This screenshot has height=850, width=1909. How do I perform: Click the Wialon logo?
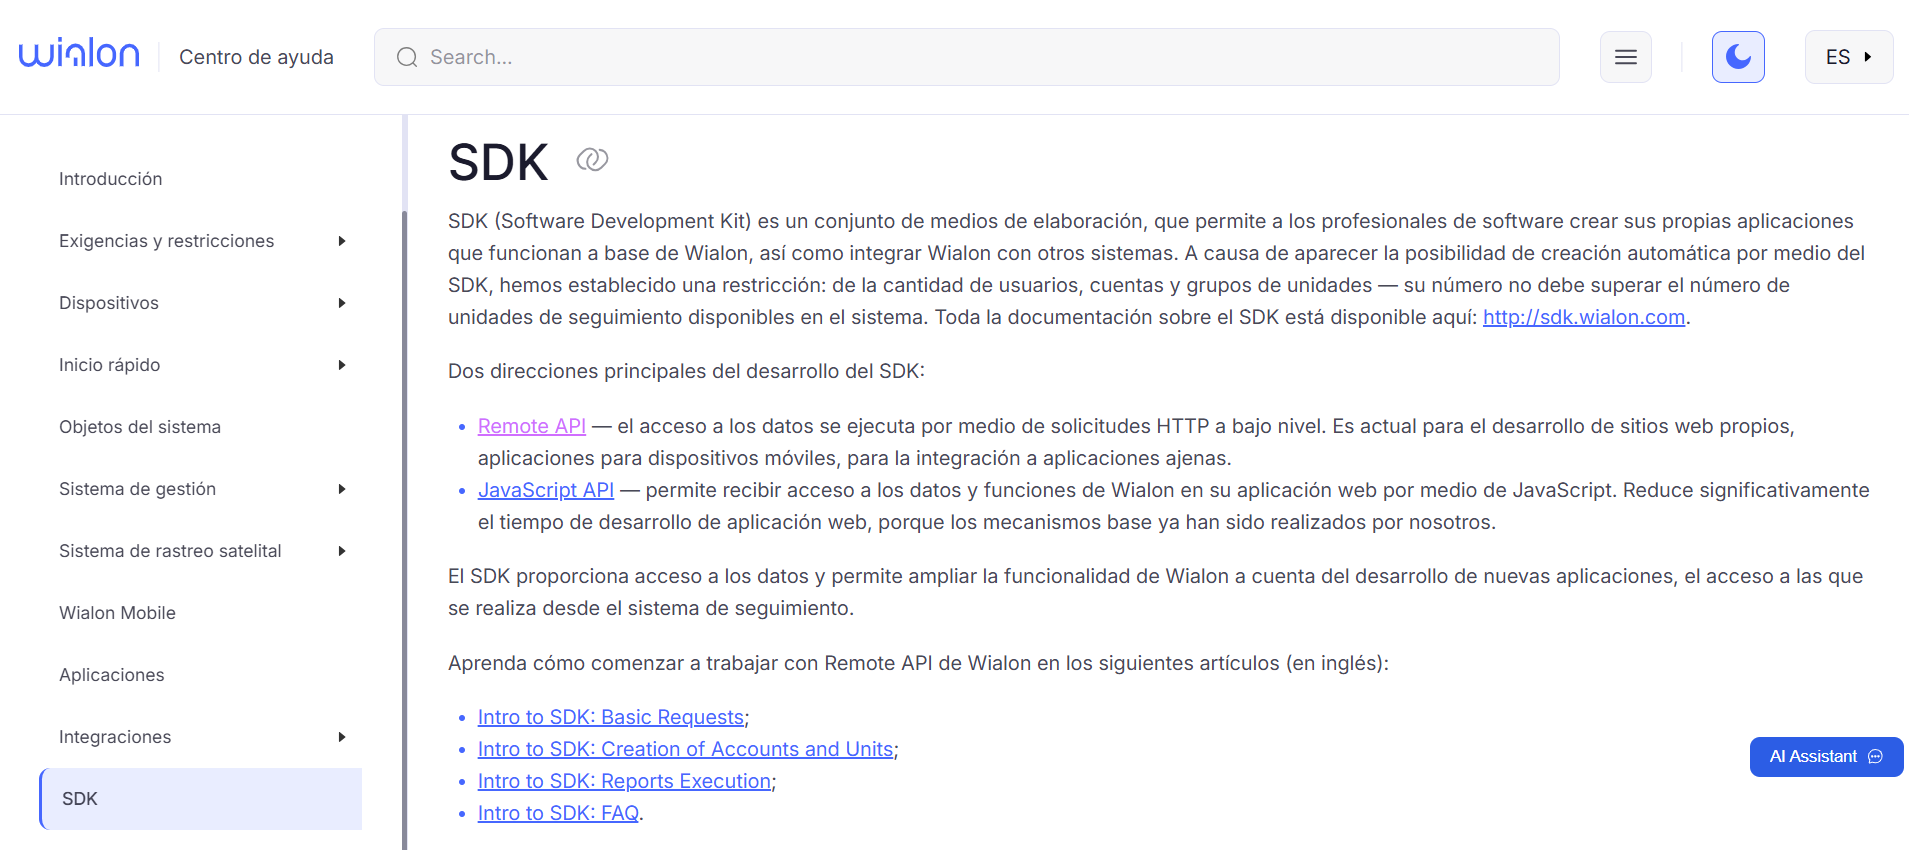click(x=79, y=54)
